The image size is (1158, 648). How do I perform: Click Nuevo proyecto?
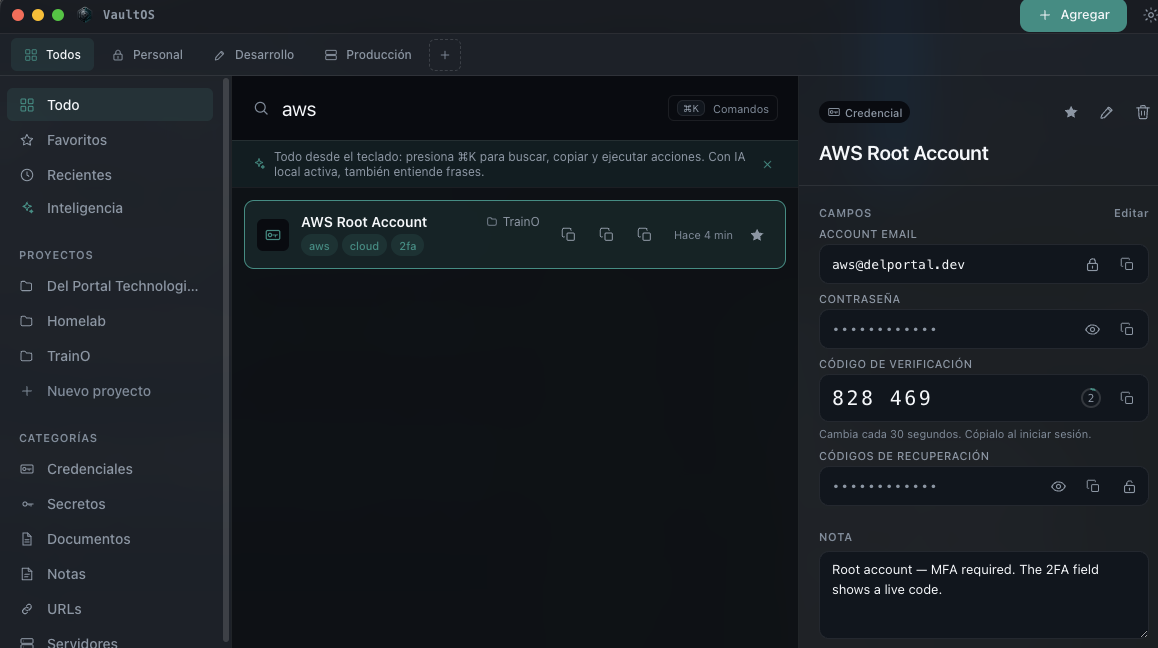click(x=110, y=391)
